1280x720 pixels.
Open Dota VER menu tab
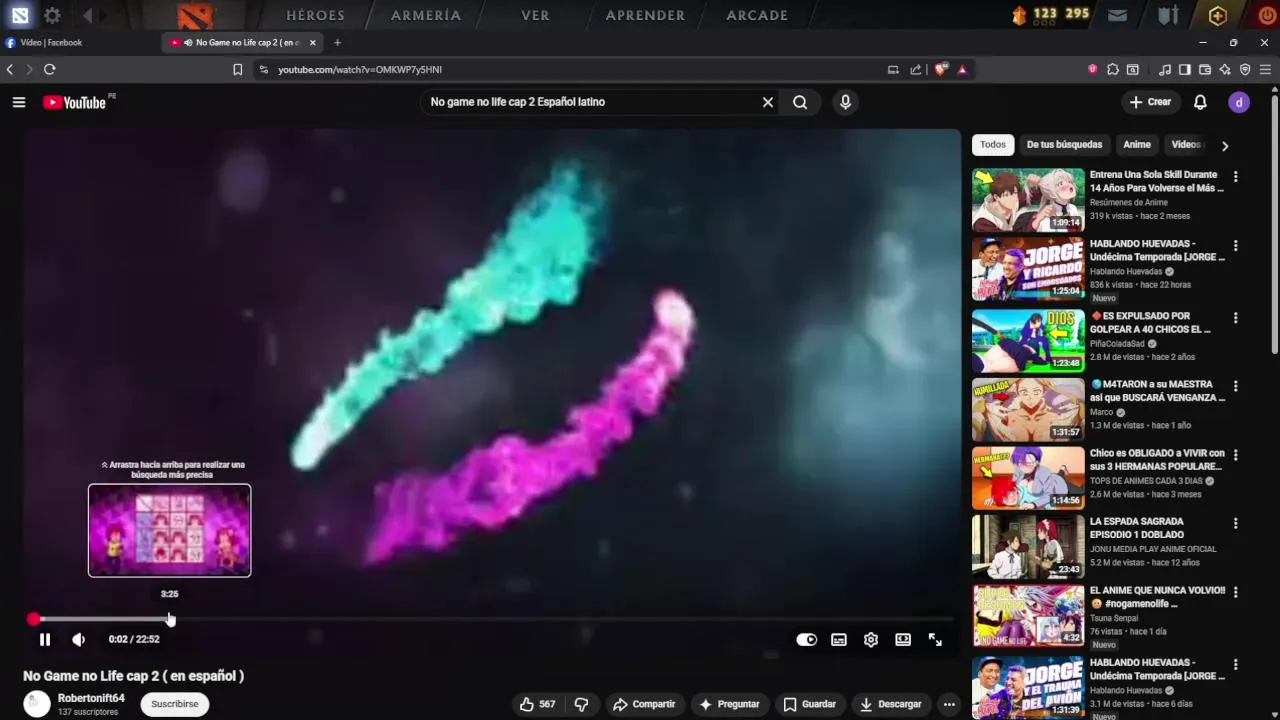(535, 15)
